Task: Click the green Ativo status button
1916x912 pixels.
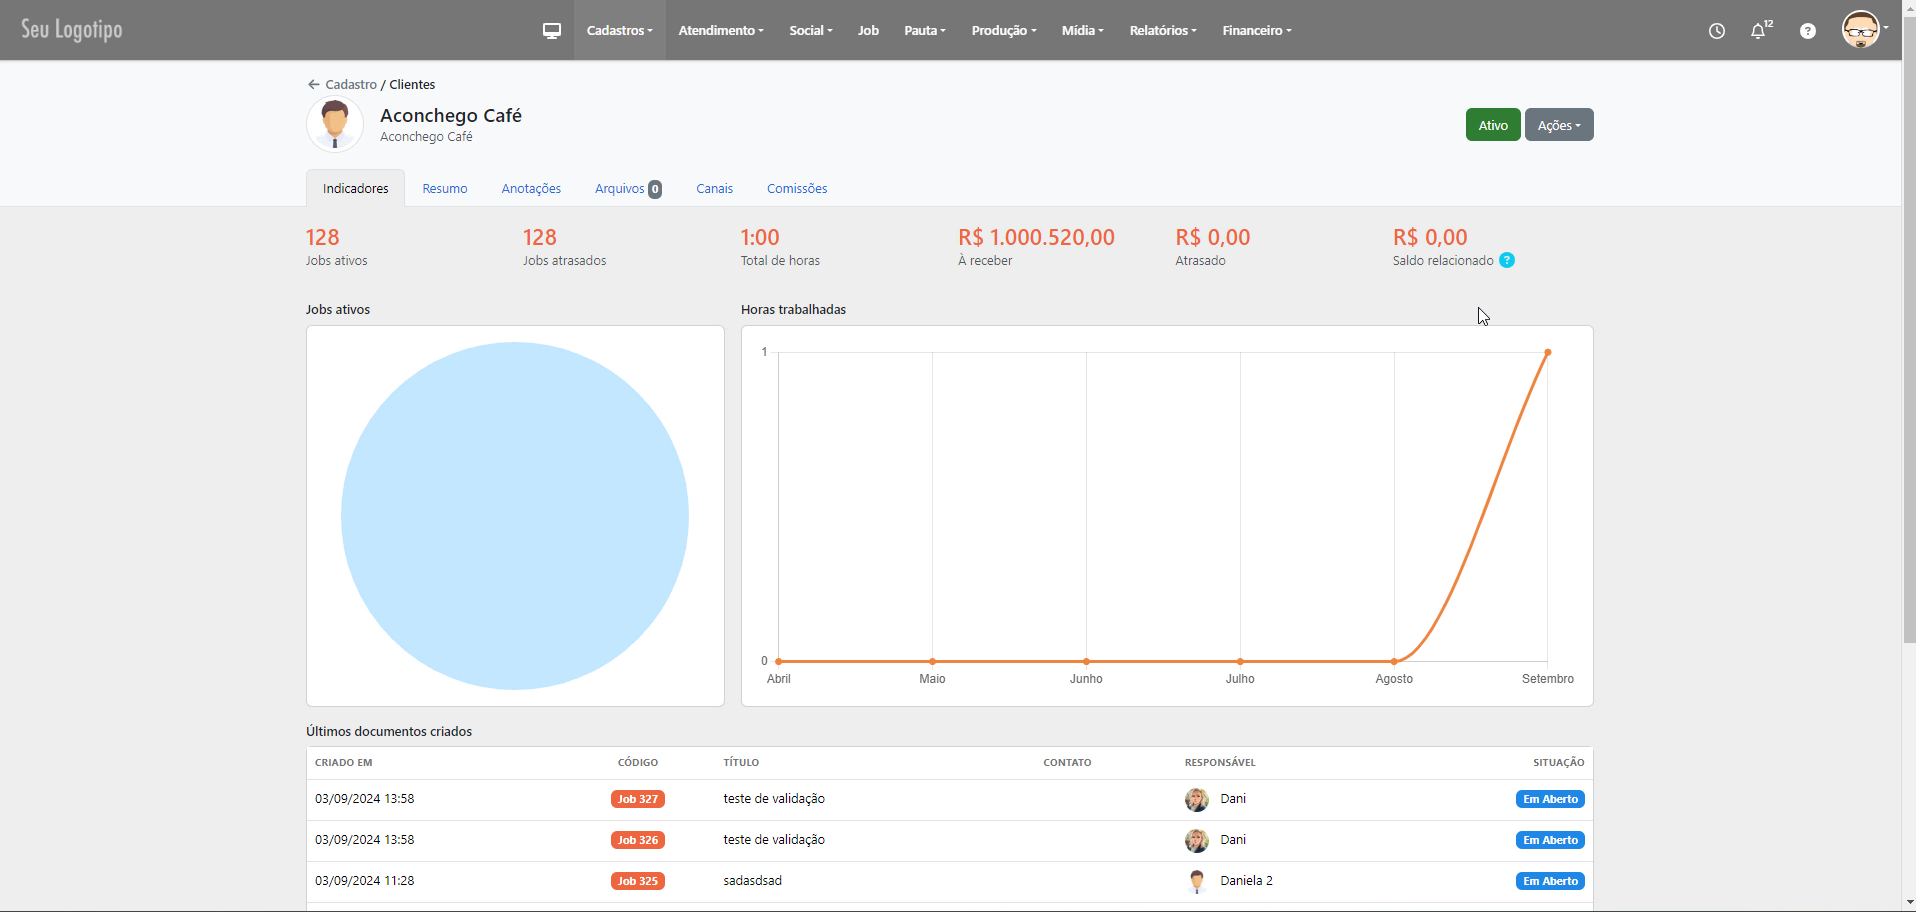Action: coord(1492,125)
